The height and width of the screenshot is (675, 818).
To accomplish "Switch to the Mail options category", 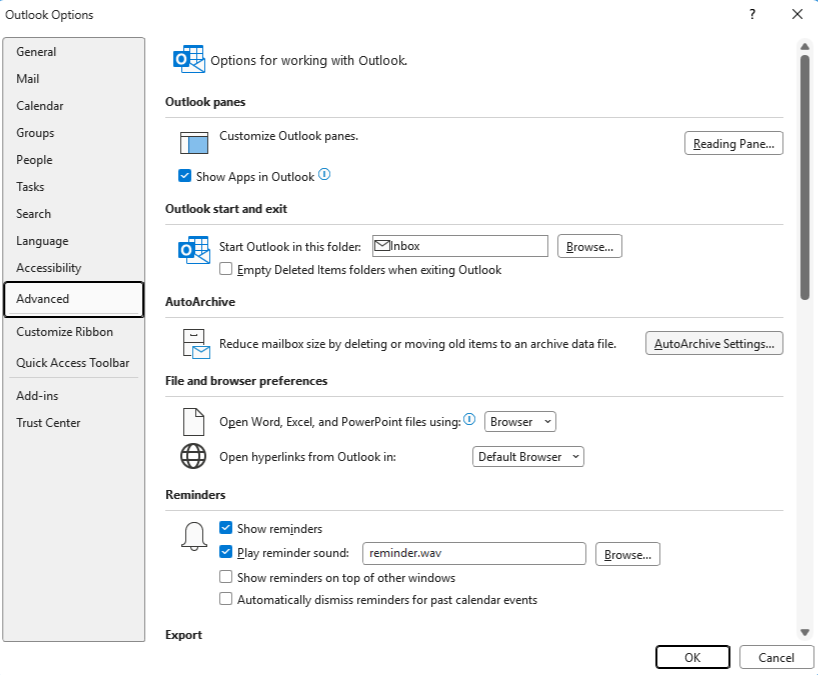I will coord(28,79).
